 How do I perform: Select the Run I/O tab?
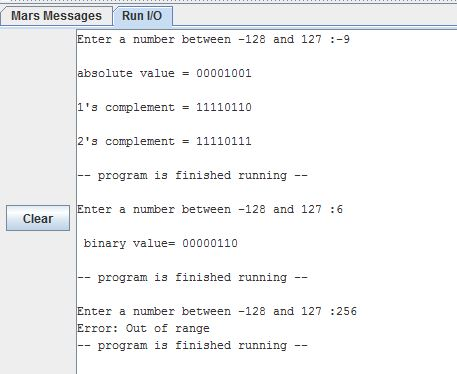point(142,16)
